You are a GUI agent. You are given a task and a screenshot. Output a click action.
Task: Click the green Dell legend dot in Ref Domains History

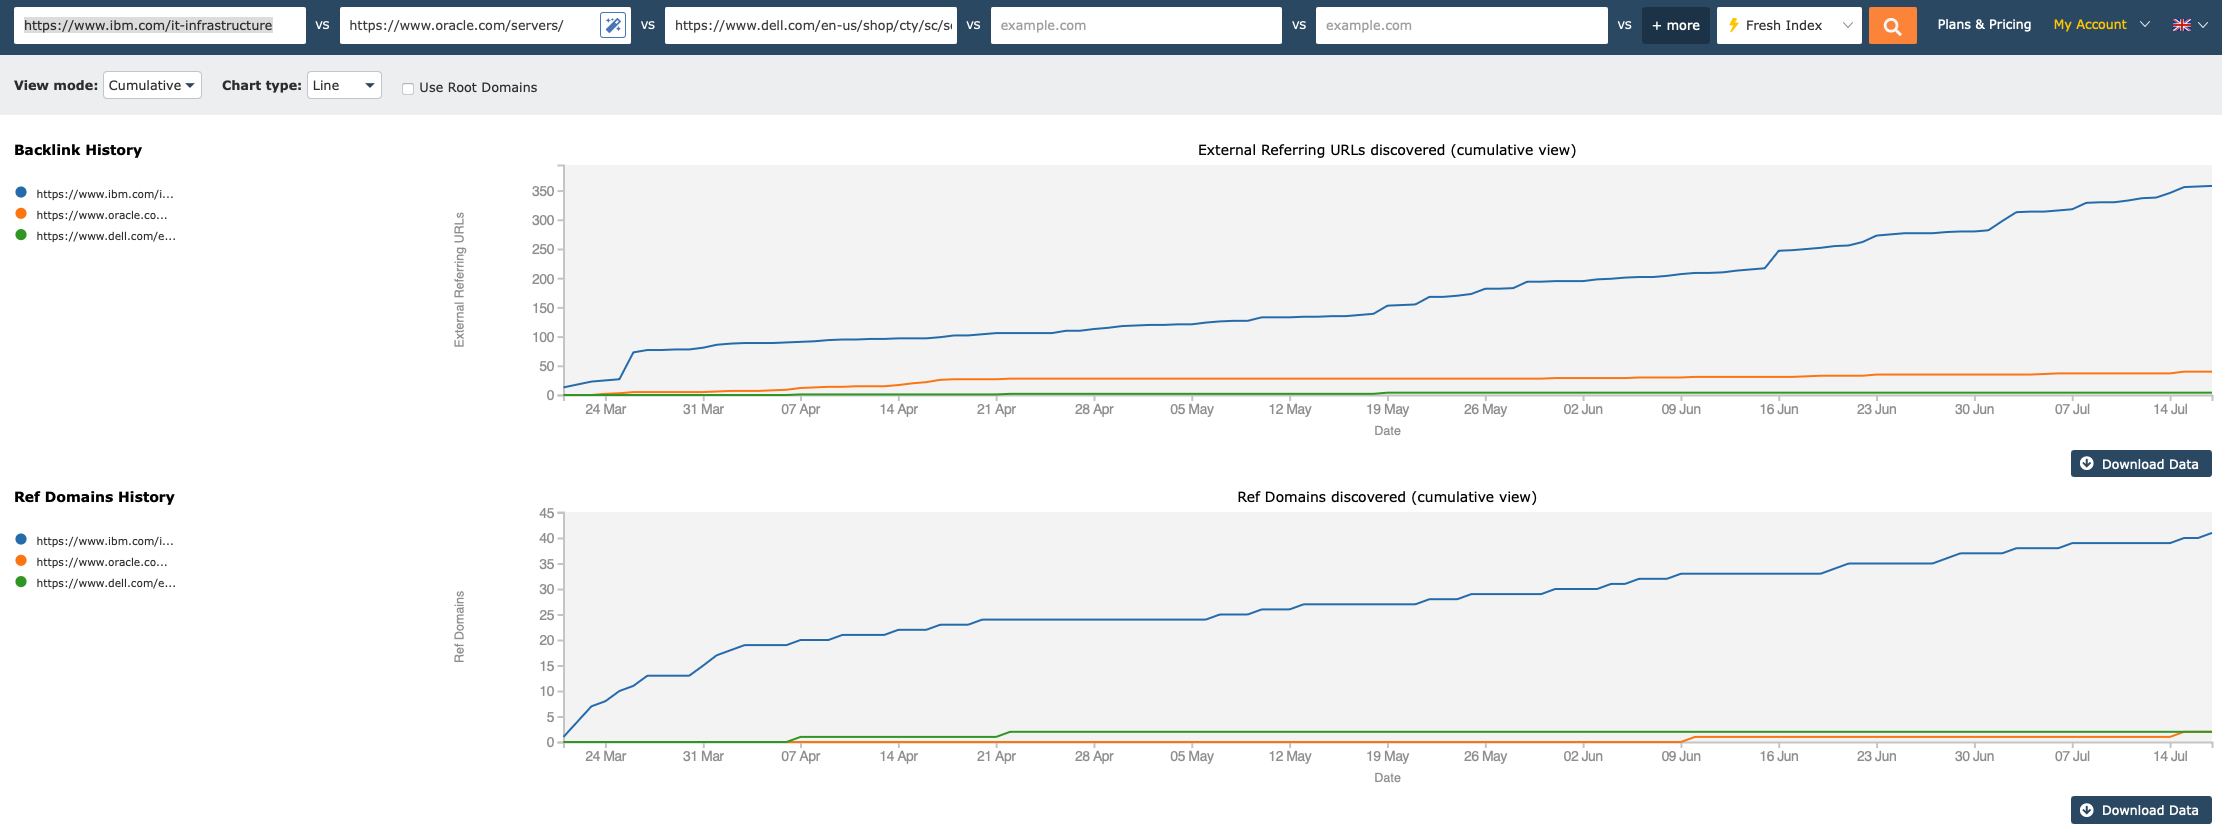coord(21,581)
